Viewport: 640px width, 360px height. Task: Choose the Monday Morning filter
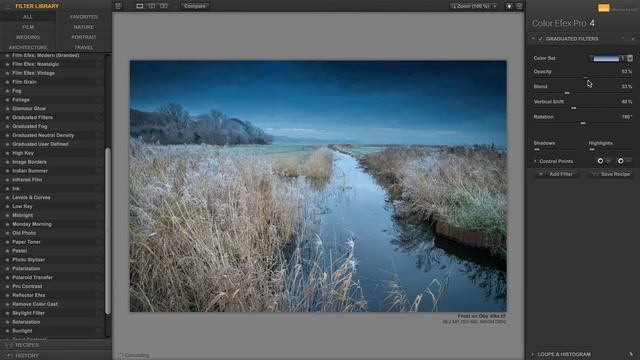[32, 224]
